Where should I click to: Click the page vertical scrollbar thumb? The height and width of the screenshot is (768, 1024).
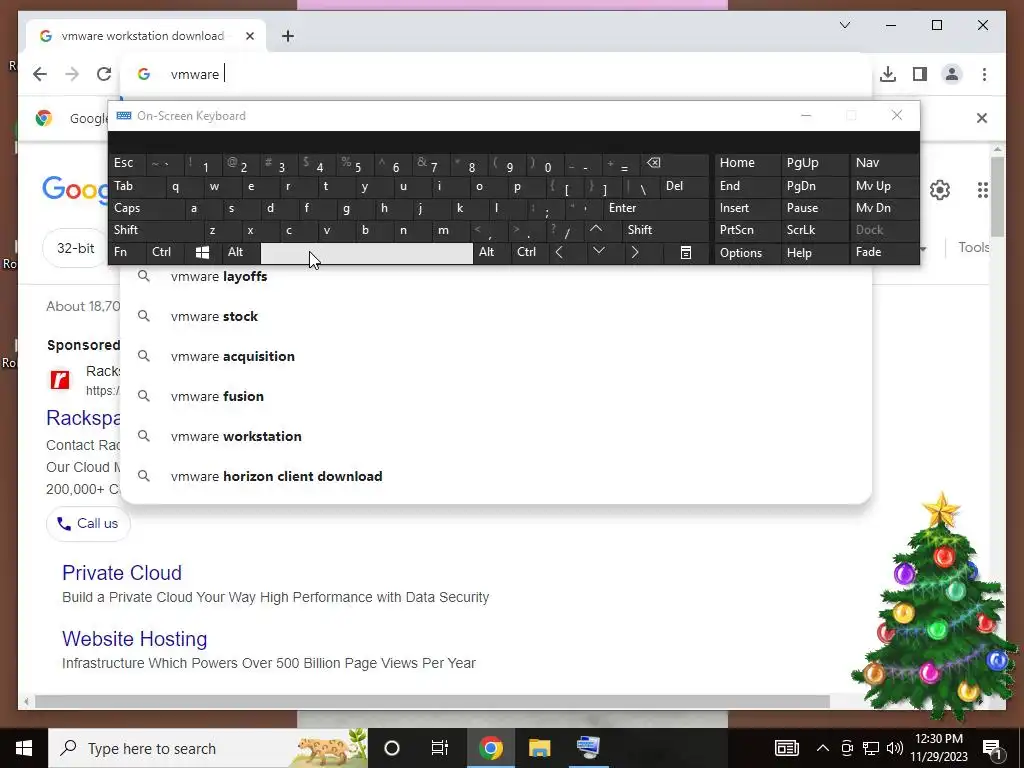997,197
